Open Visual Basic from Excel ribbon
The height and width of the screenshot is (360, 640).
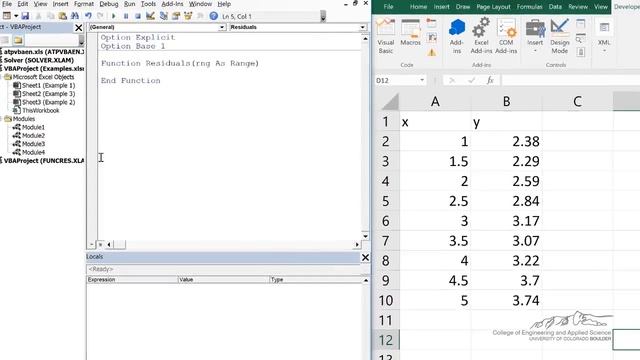click(x=385, y=36)
